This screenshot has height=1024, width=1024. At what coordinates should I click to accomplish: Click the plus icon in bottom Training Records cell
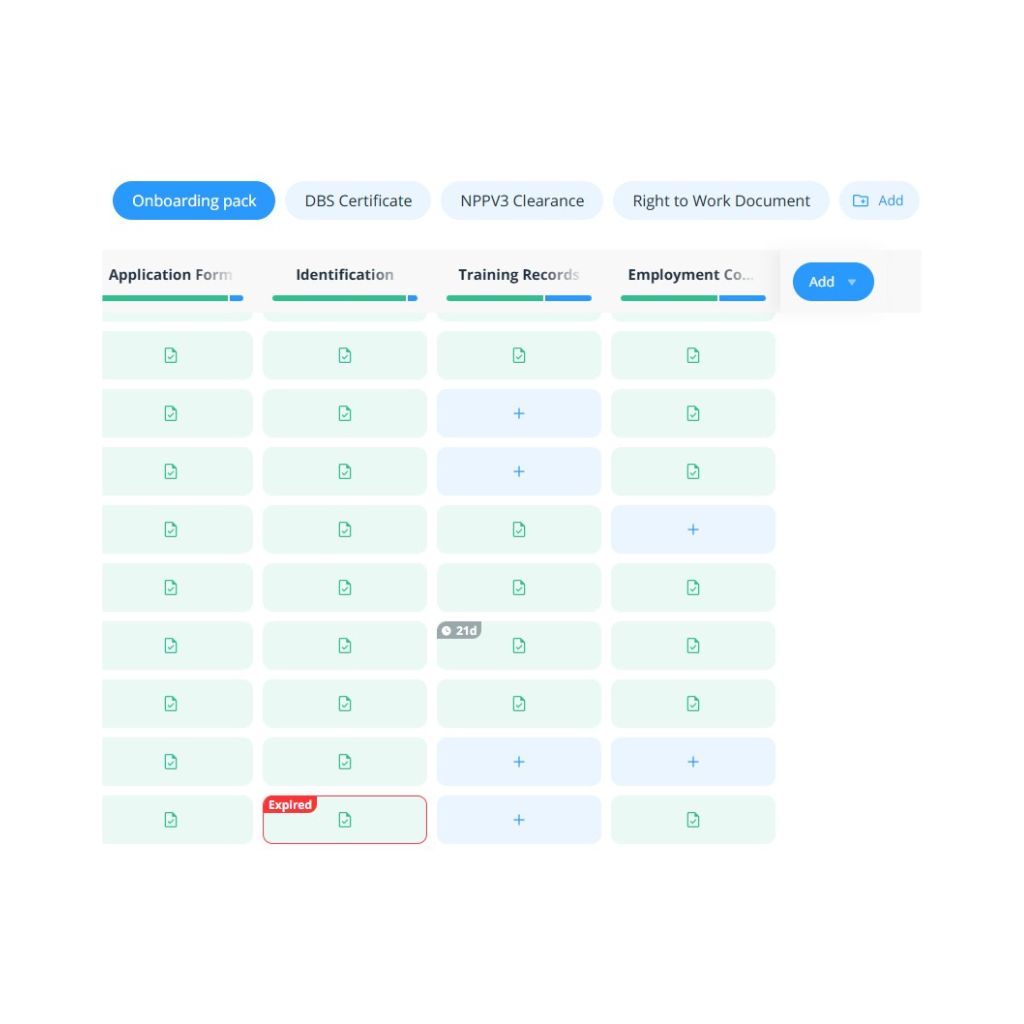(x=519, y=820)
